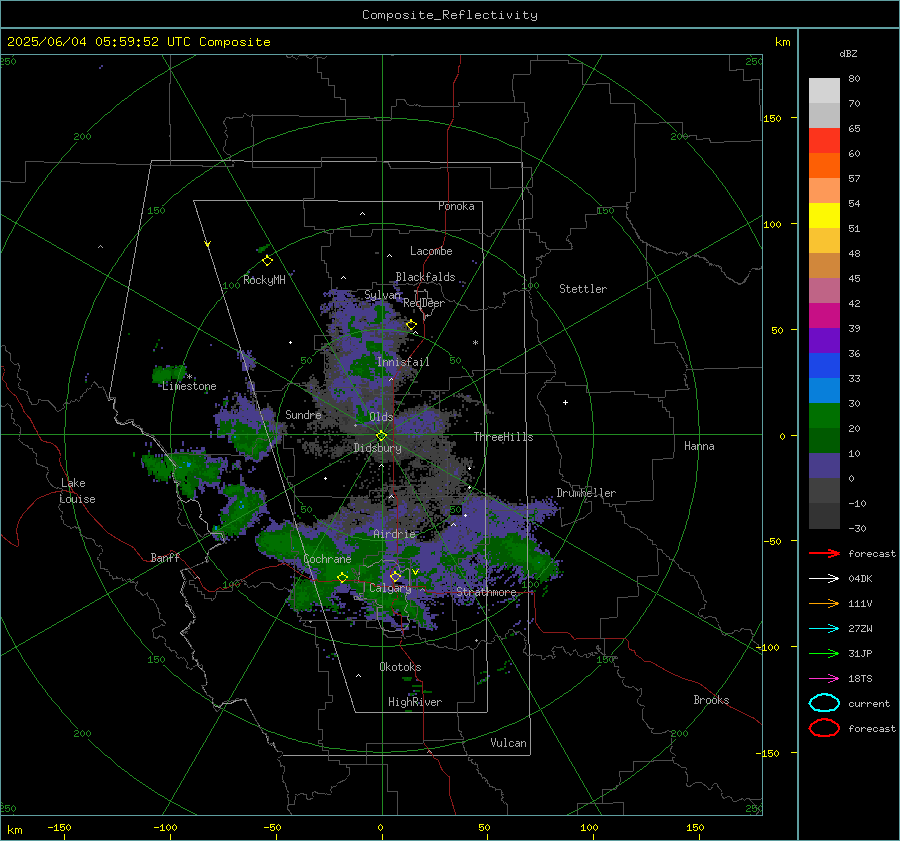
Task: Click the yellow diamond marker above Calgary
Action: 395,576
